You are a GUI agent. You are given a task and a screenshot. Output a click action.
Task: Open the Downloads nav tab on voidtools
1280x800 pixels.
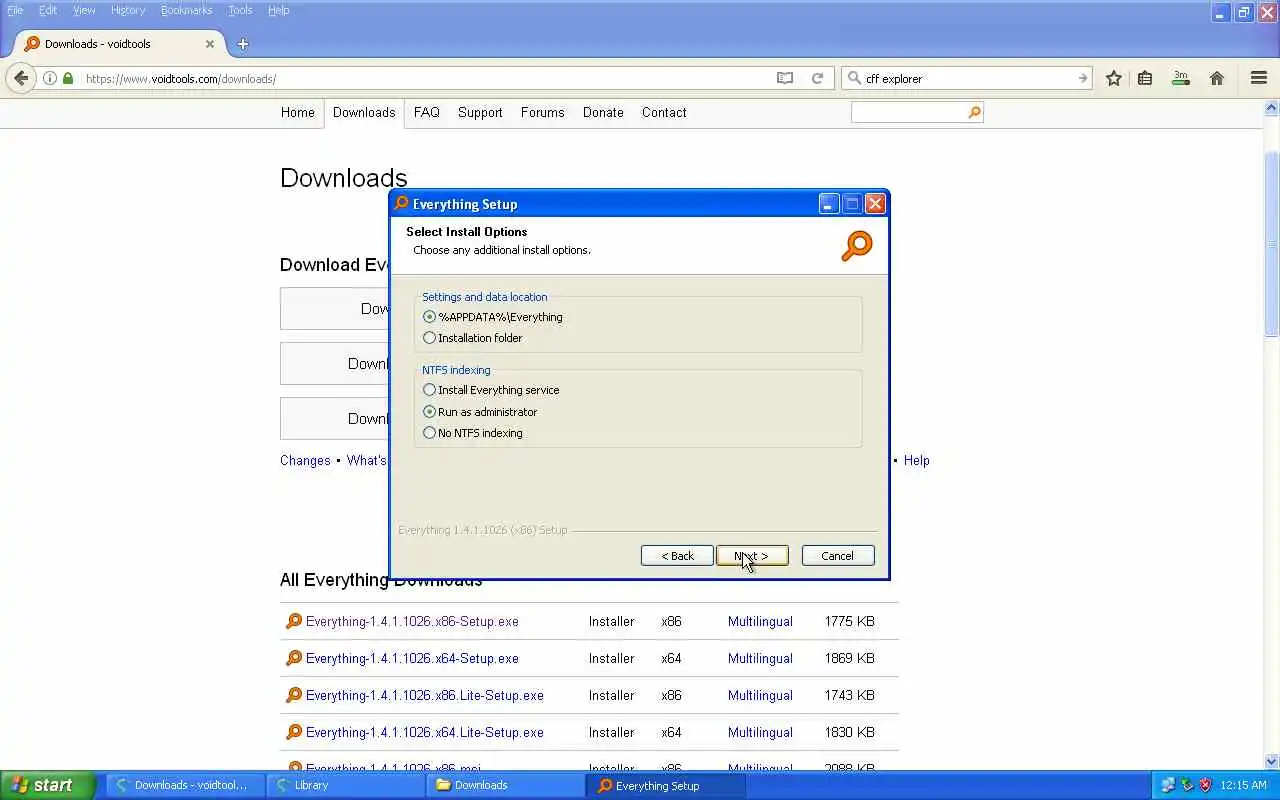(x=364, y=113)
